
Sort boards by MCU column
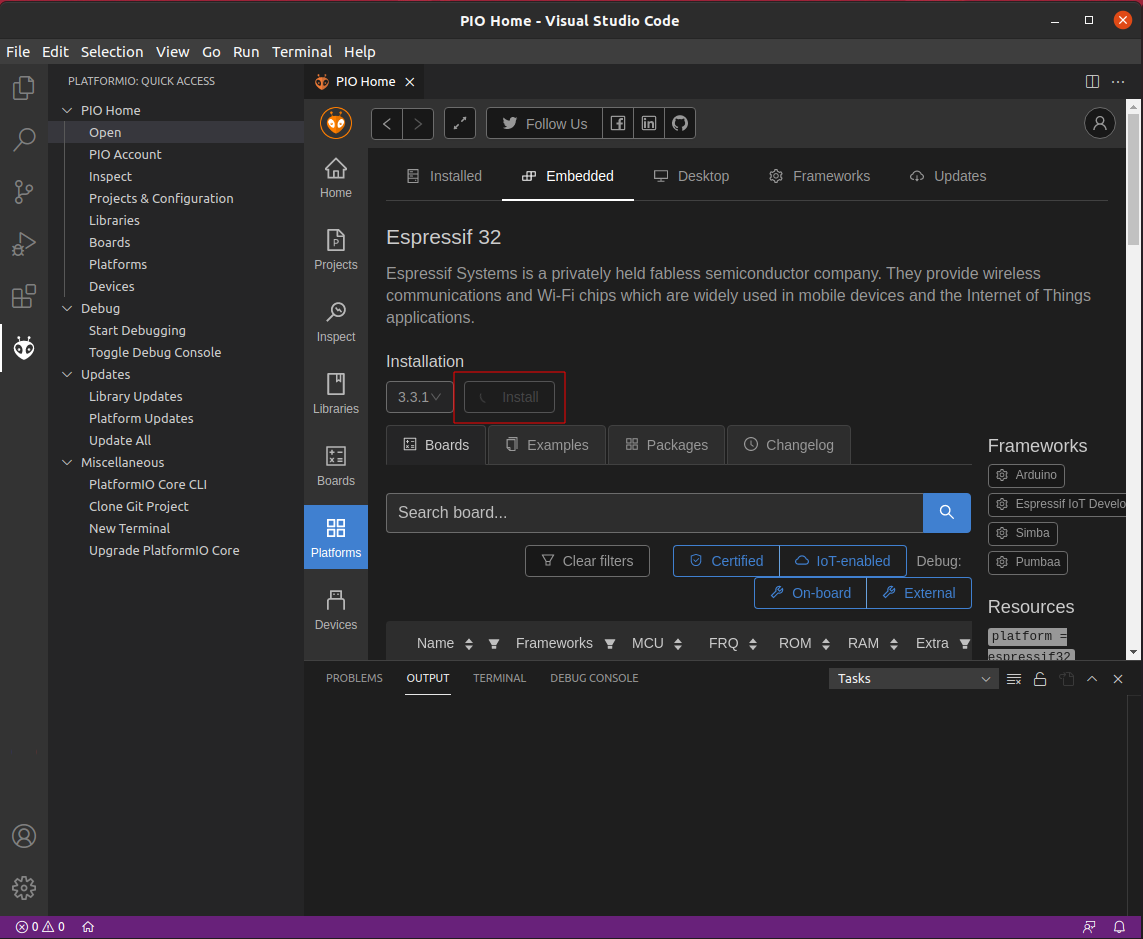[678, 644]
